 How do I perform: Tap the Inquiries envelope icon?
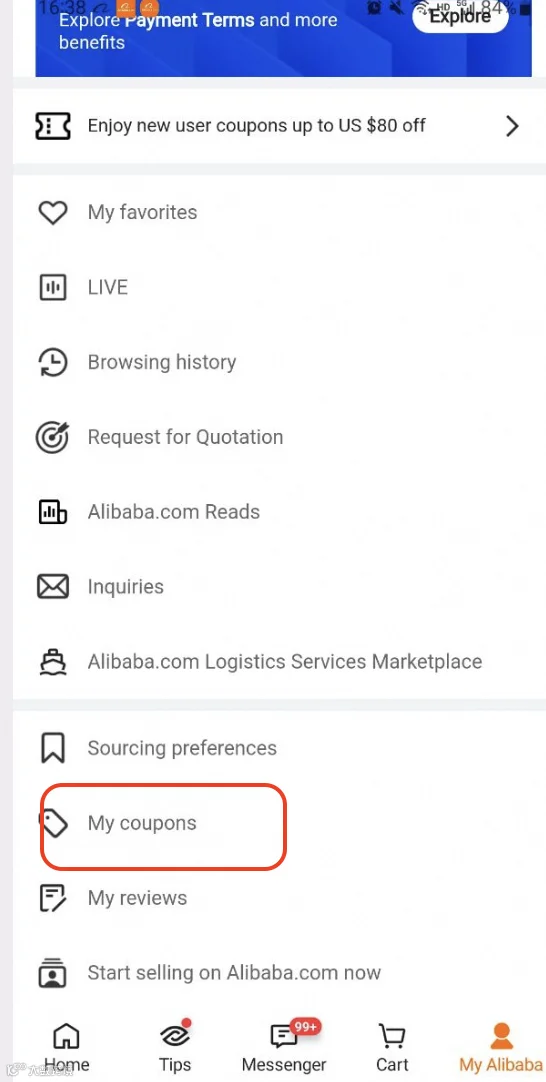52,587
